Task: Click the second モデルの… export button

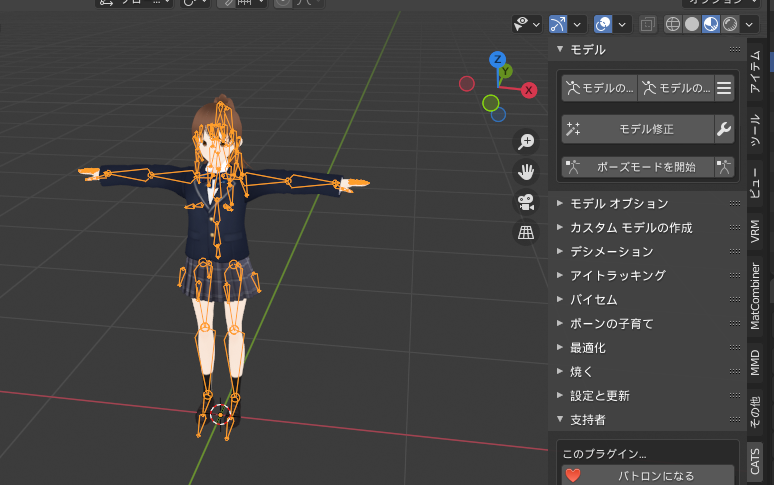Action: click(x=676, y=88)
